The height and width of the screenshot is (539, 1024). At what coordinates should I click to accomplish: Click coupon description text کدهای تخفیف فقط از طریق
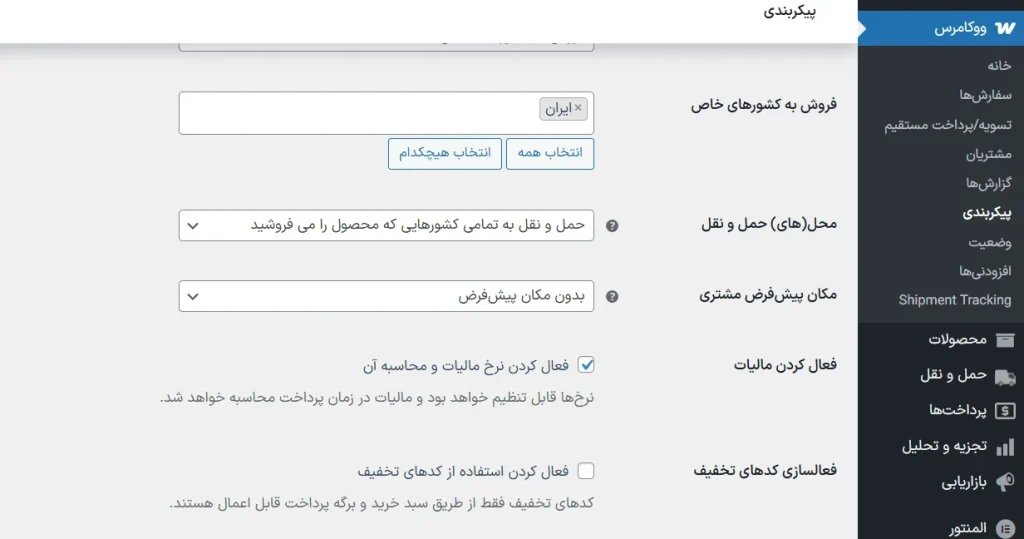381,503
